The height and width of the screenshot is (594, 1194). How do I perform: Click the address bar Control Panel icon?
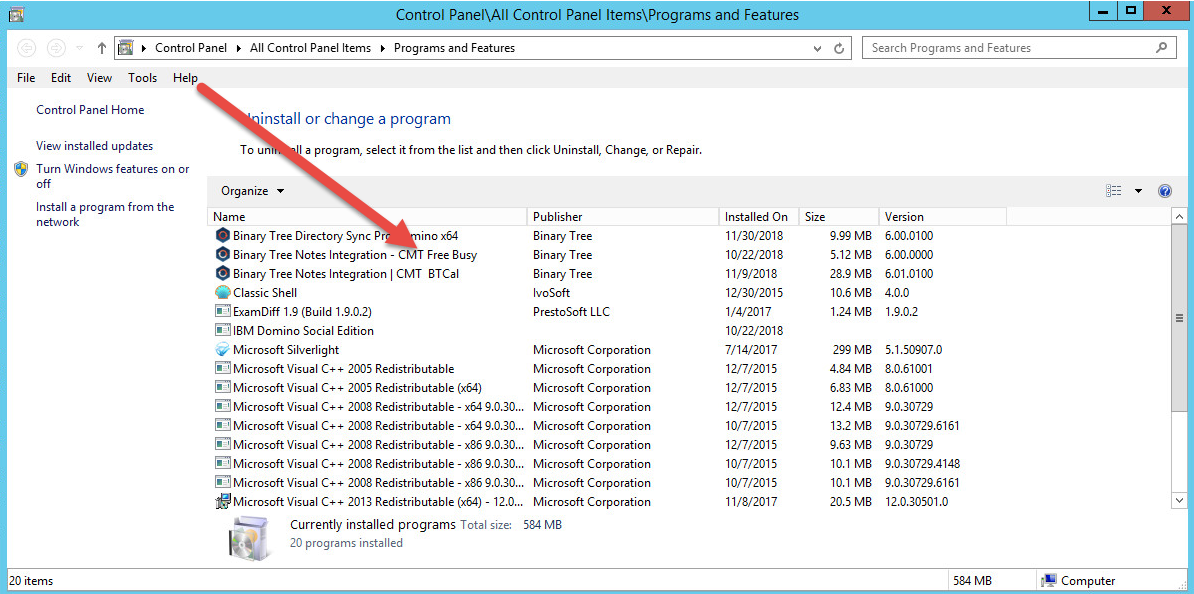coord(125,48)
